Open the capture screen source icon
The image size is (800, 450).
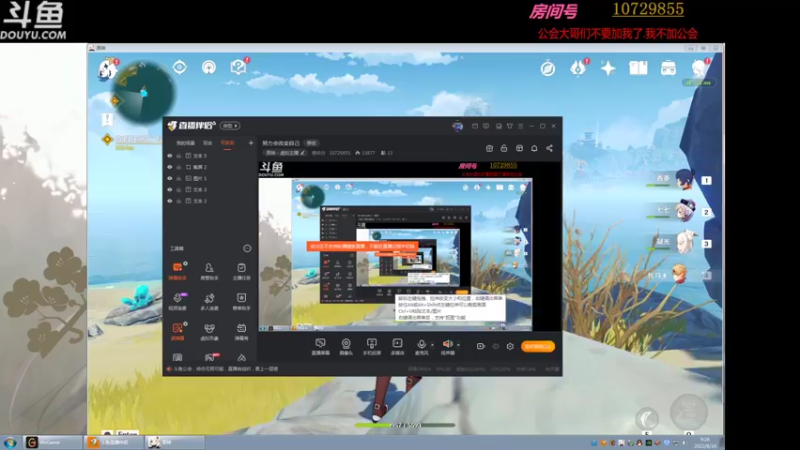(320, 346)
